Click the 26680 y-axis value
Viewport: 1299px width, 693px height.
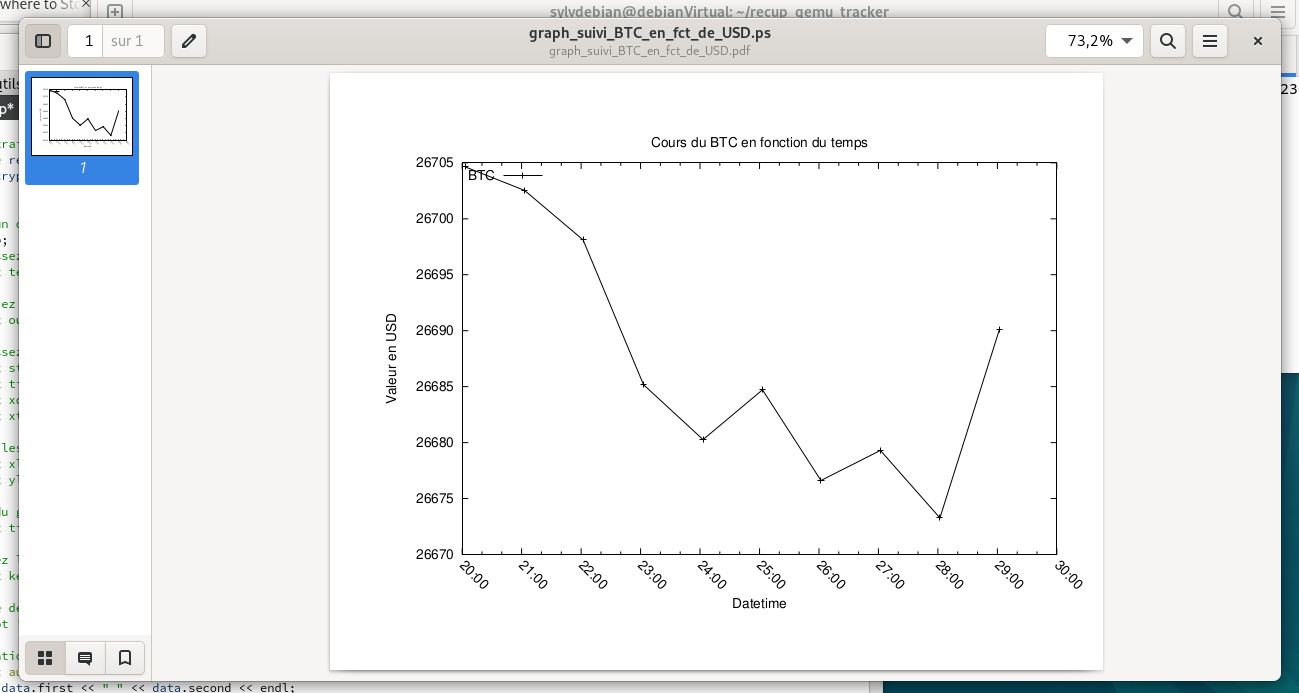pyautogui.click(x=434, y=442)
